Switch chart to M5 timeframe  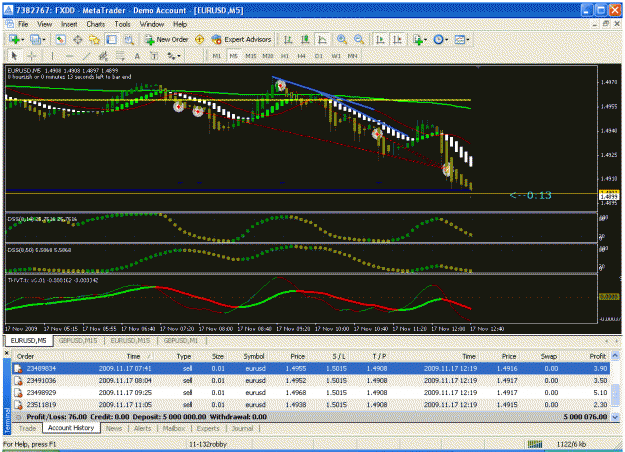tap(234, 56)
